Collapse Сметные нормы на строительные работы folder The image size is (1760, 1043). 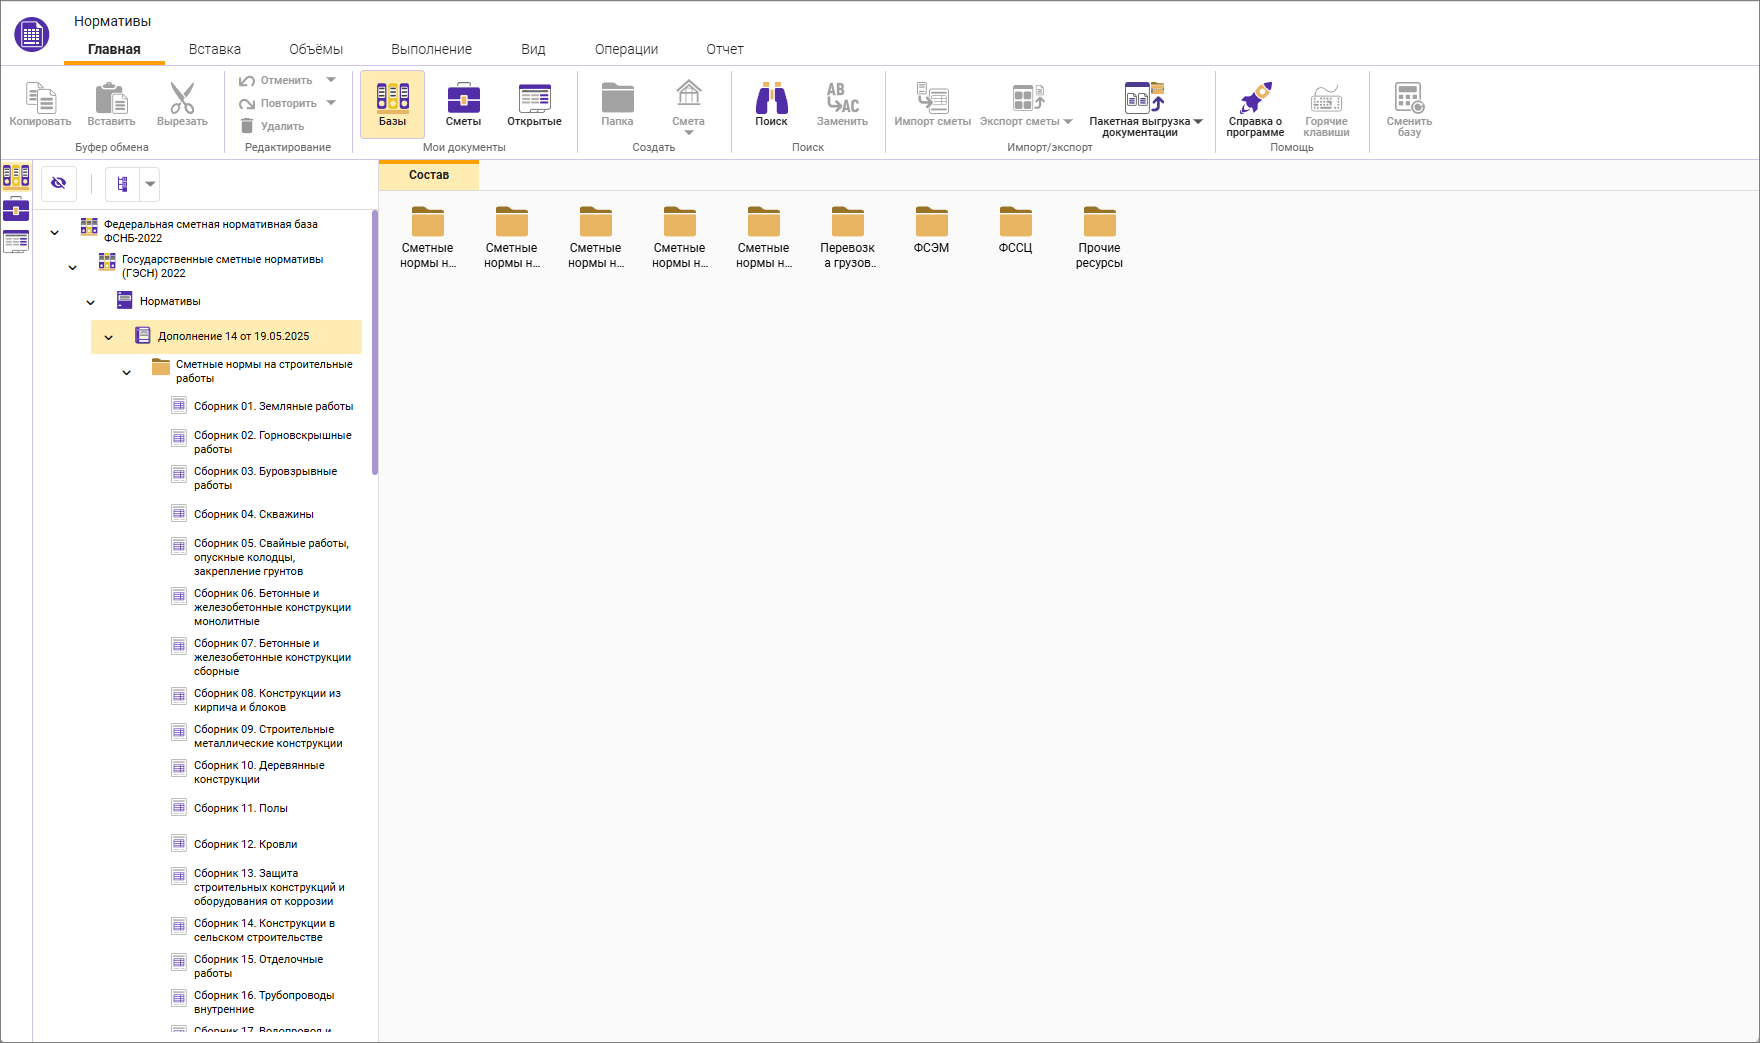[127, 372]
